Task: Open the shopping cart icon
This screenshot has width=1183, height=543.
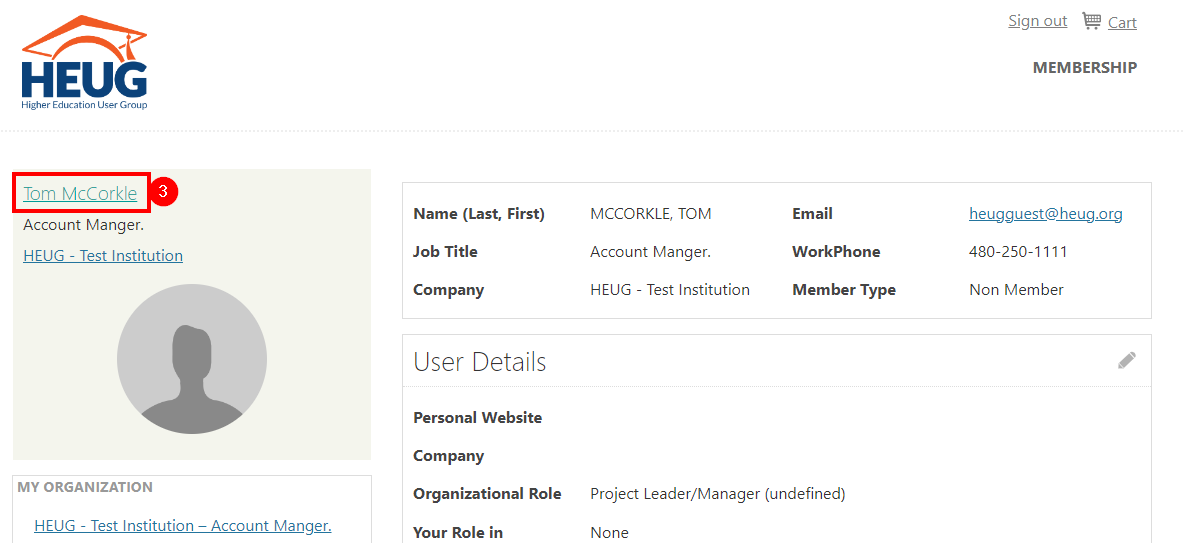Action: click(x=1091, y=21)
